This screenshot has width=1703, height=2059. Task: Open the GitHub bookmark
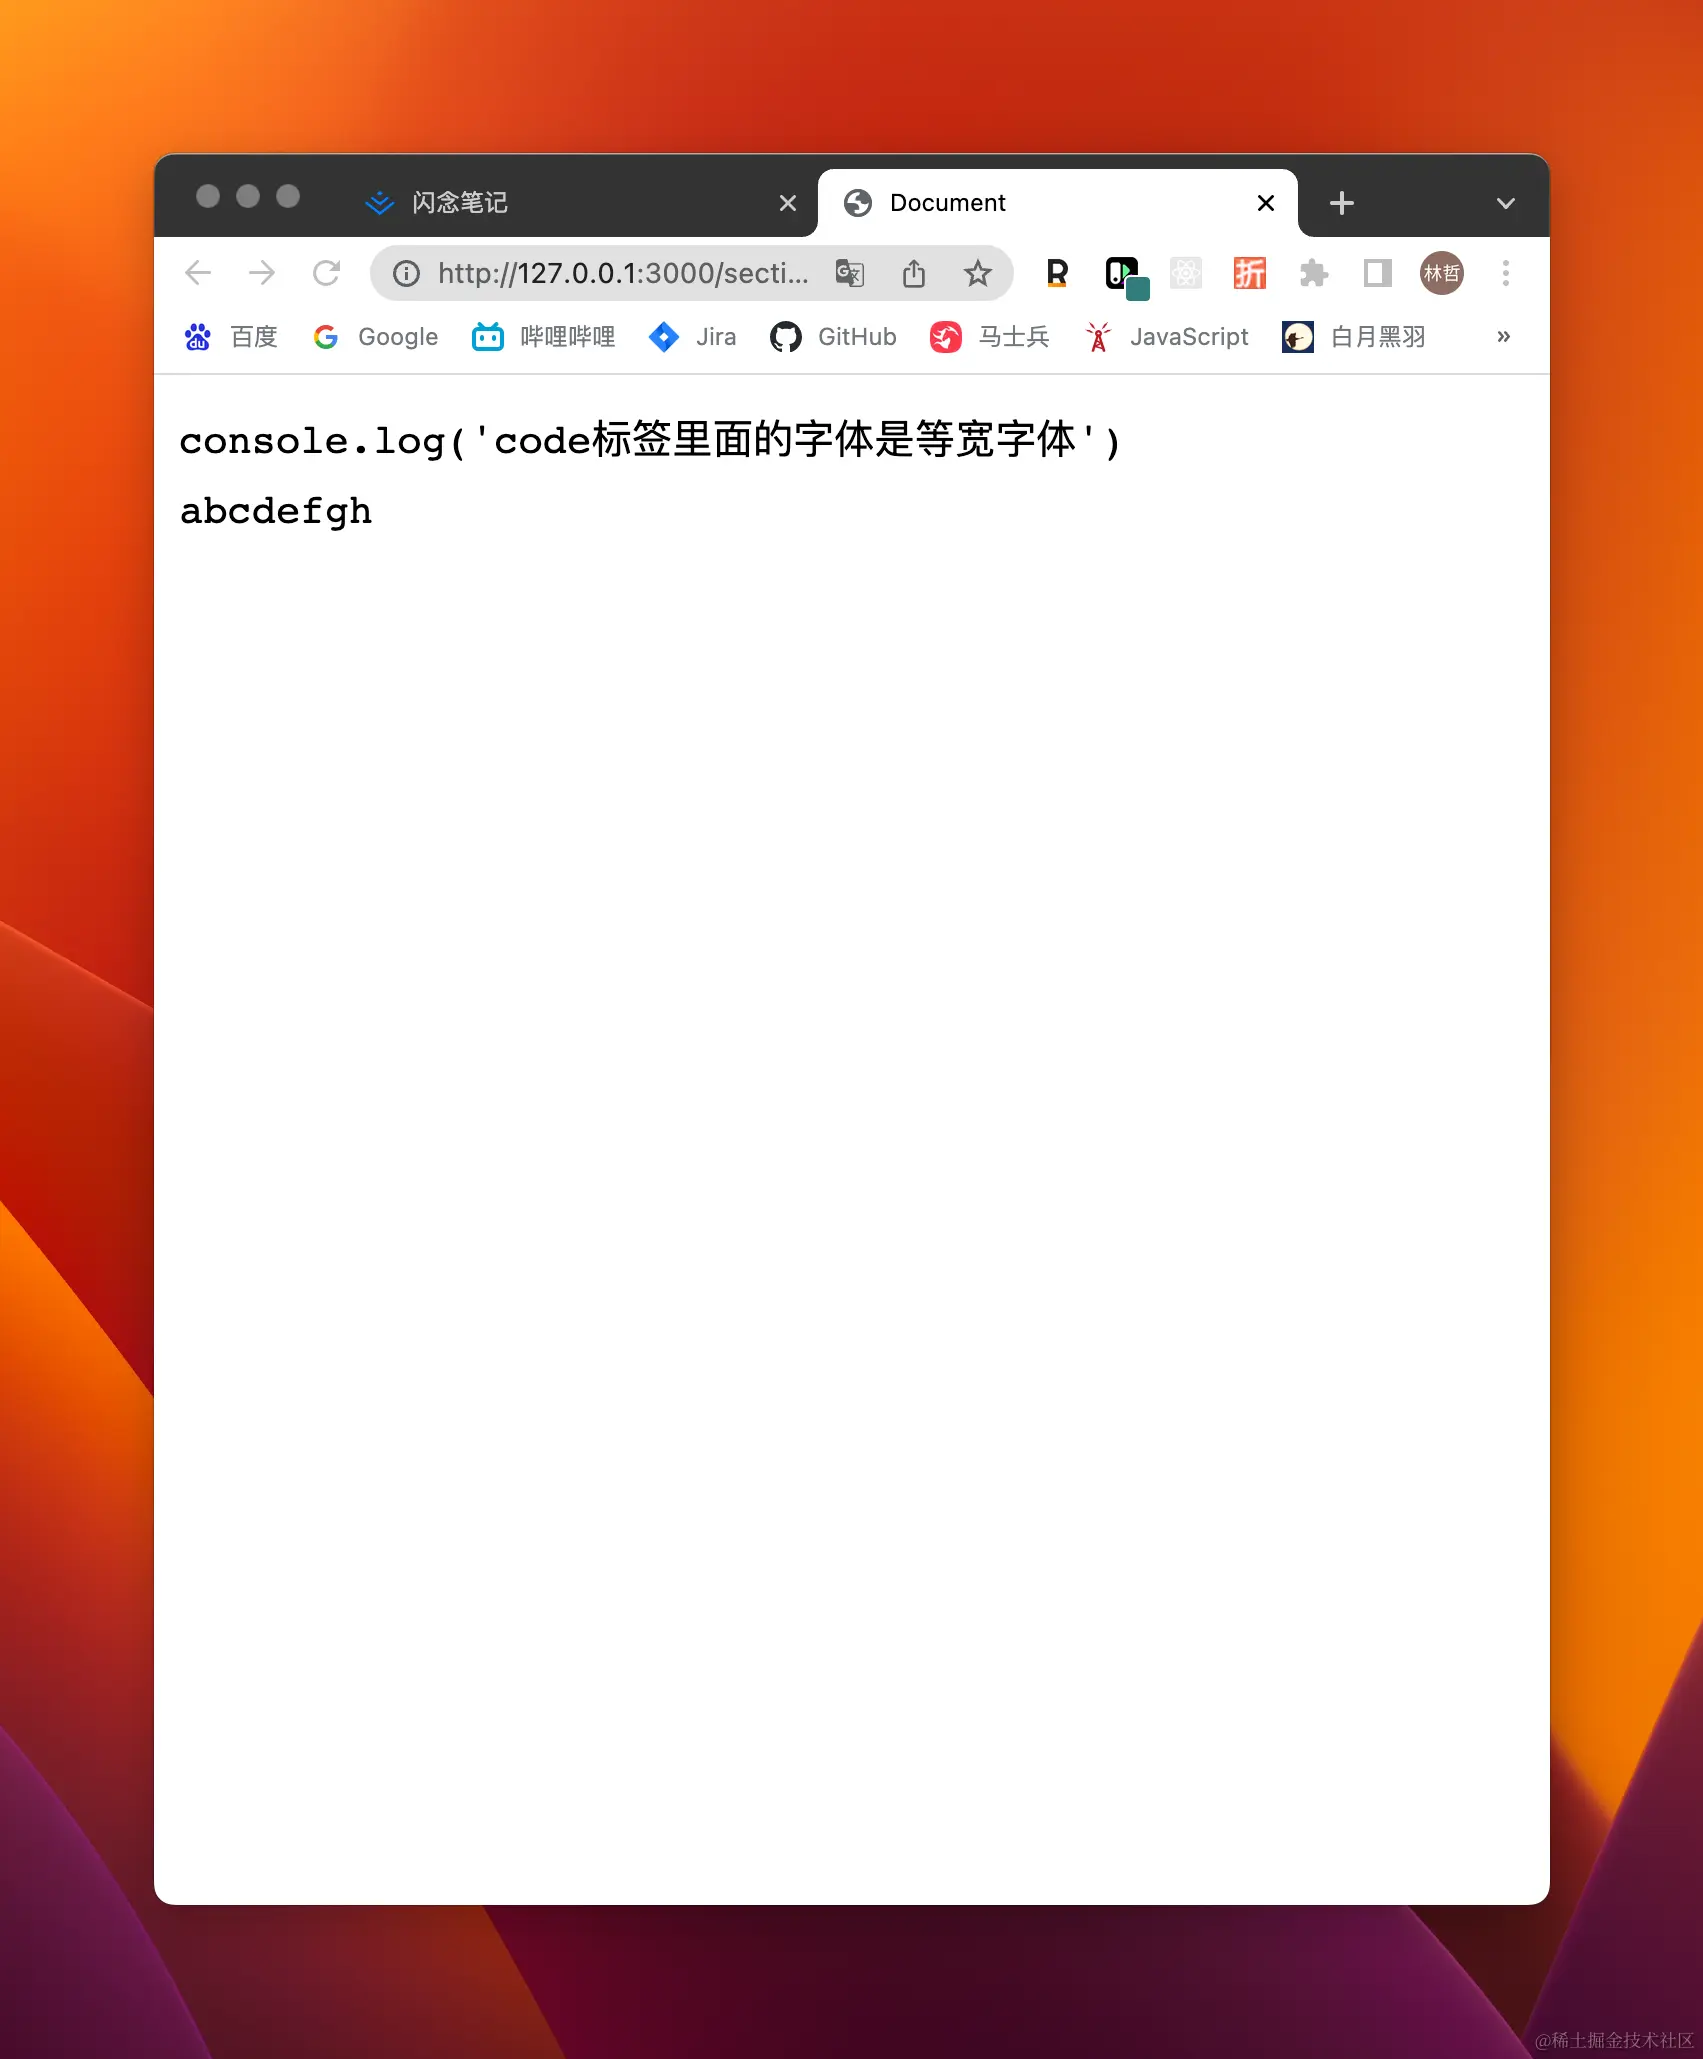point(832,337)
